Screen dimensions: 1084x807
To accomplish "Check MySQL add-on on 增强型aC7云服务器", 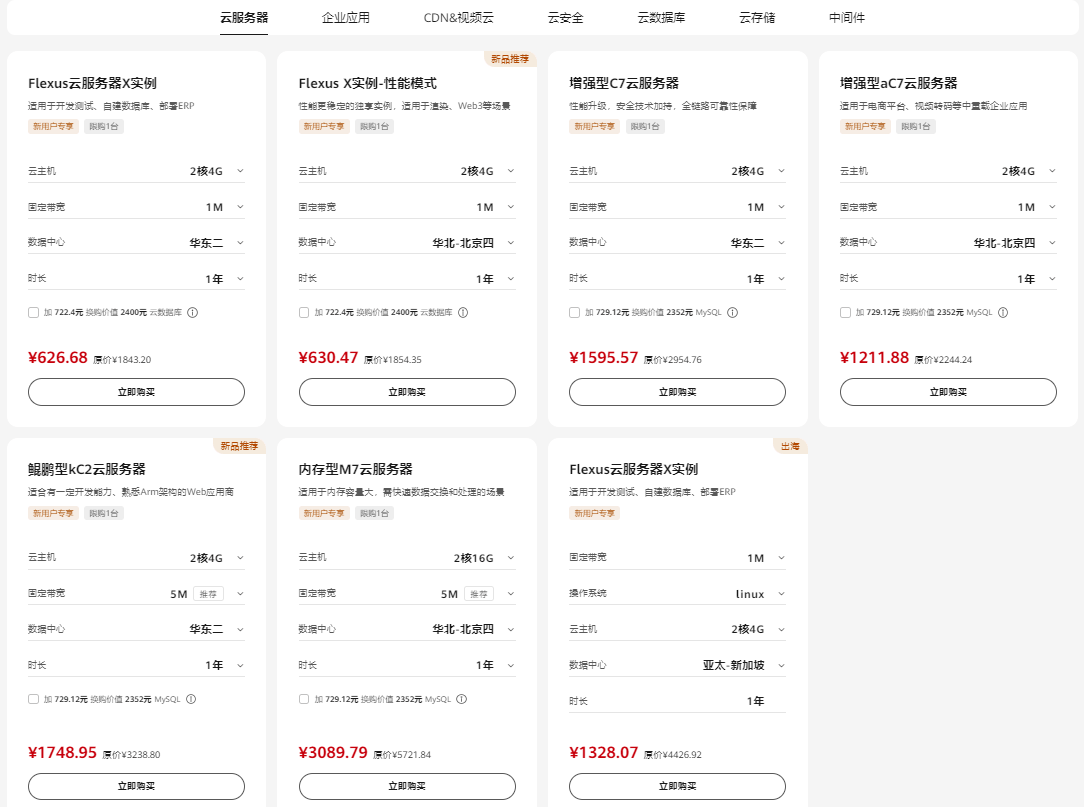I will 845,313.
